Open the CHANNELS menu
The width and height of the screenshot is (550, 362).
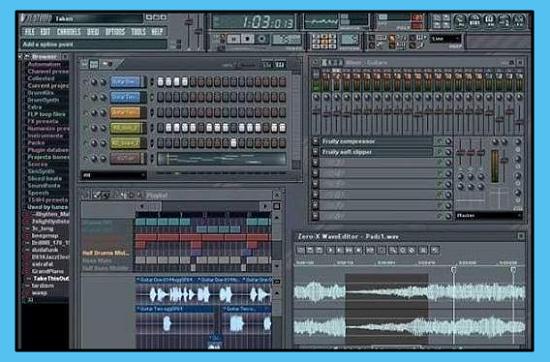click(x=69, y=32)
